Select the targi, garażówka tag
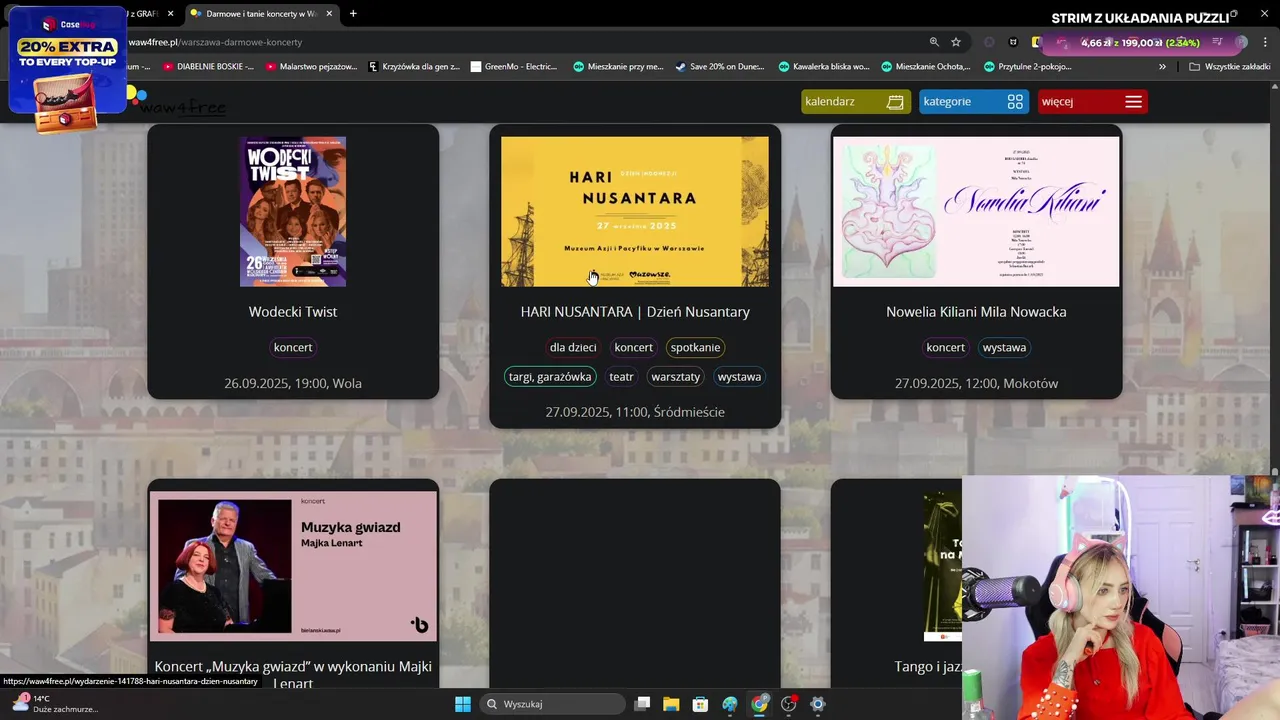The image size is (1280, 720). click(550, 377)
